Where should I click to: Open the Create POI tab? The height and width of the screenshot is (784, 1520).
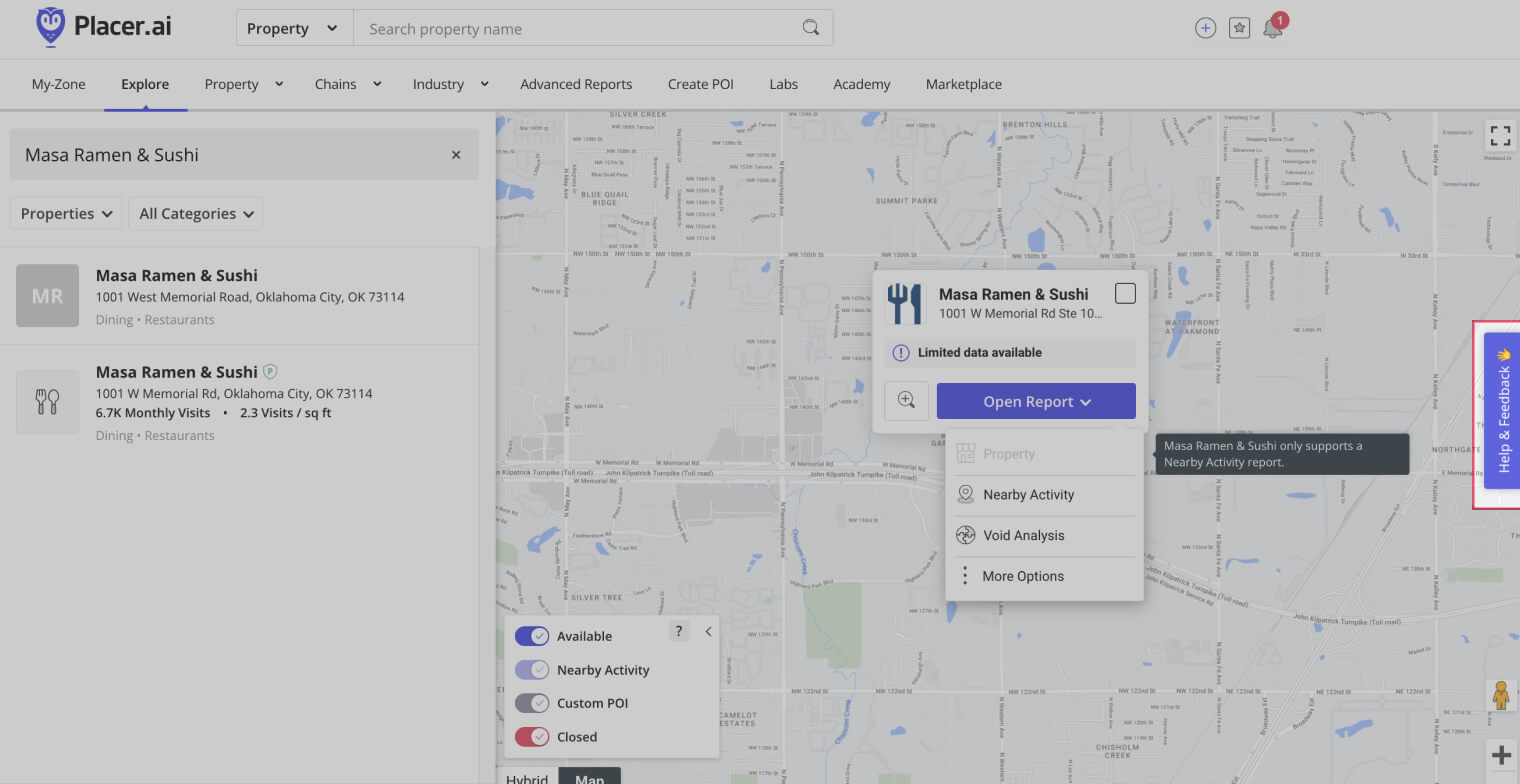pos(701,84)
